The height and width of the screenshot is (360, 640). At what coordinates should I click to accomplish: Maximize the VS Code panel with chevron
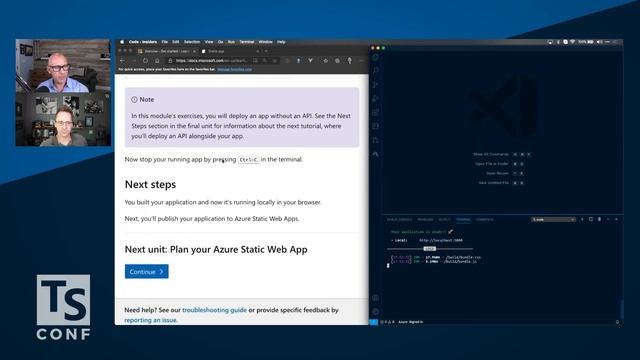click(x=608, y=220)
